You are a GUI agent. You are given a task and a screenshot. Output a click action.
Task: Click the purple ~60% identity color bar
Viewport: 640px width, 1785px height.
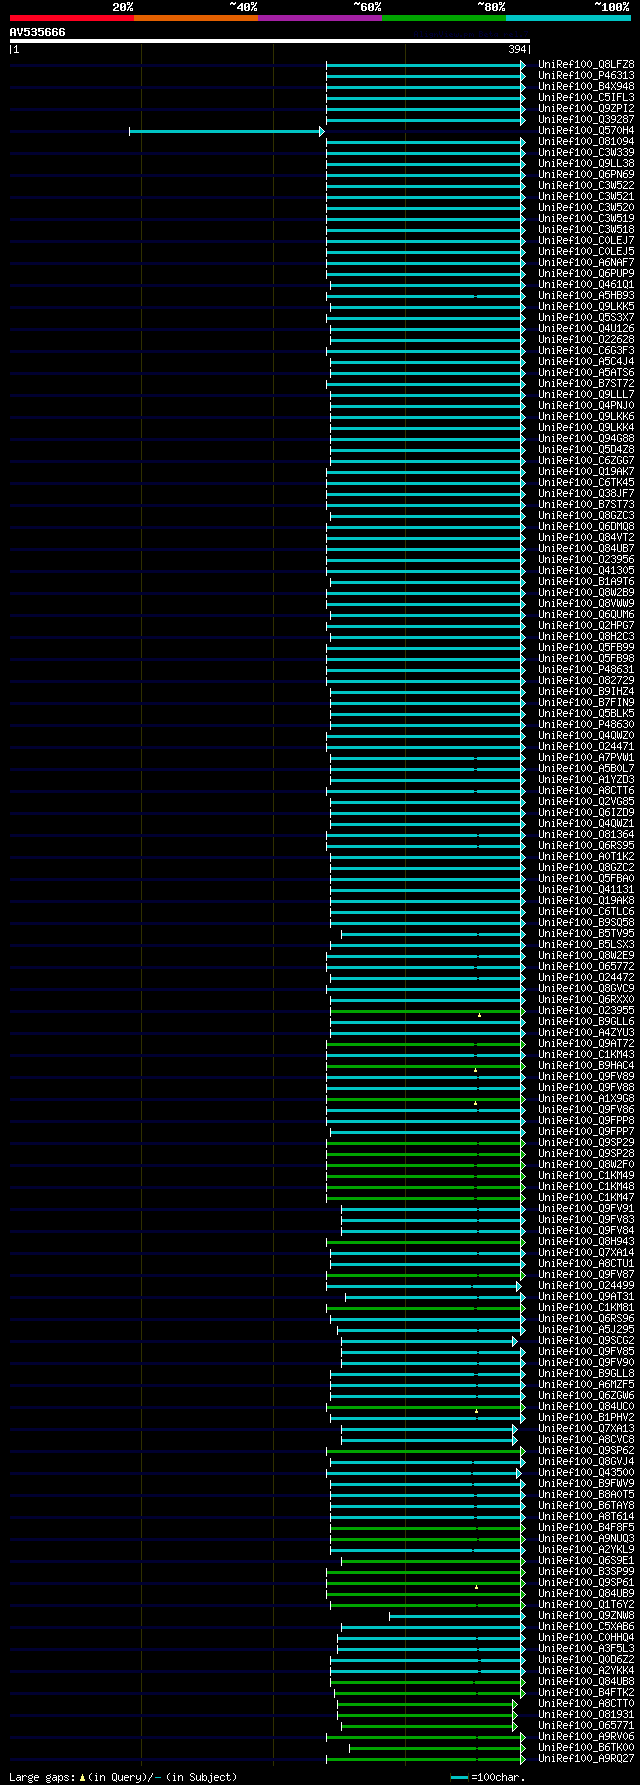click(x=320, y=17)
